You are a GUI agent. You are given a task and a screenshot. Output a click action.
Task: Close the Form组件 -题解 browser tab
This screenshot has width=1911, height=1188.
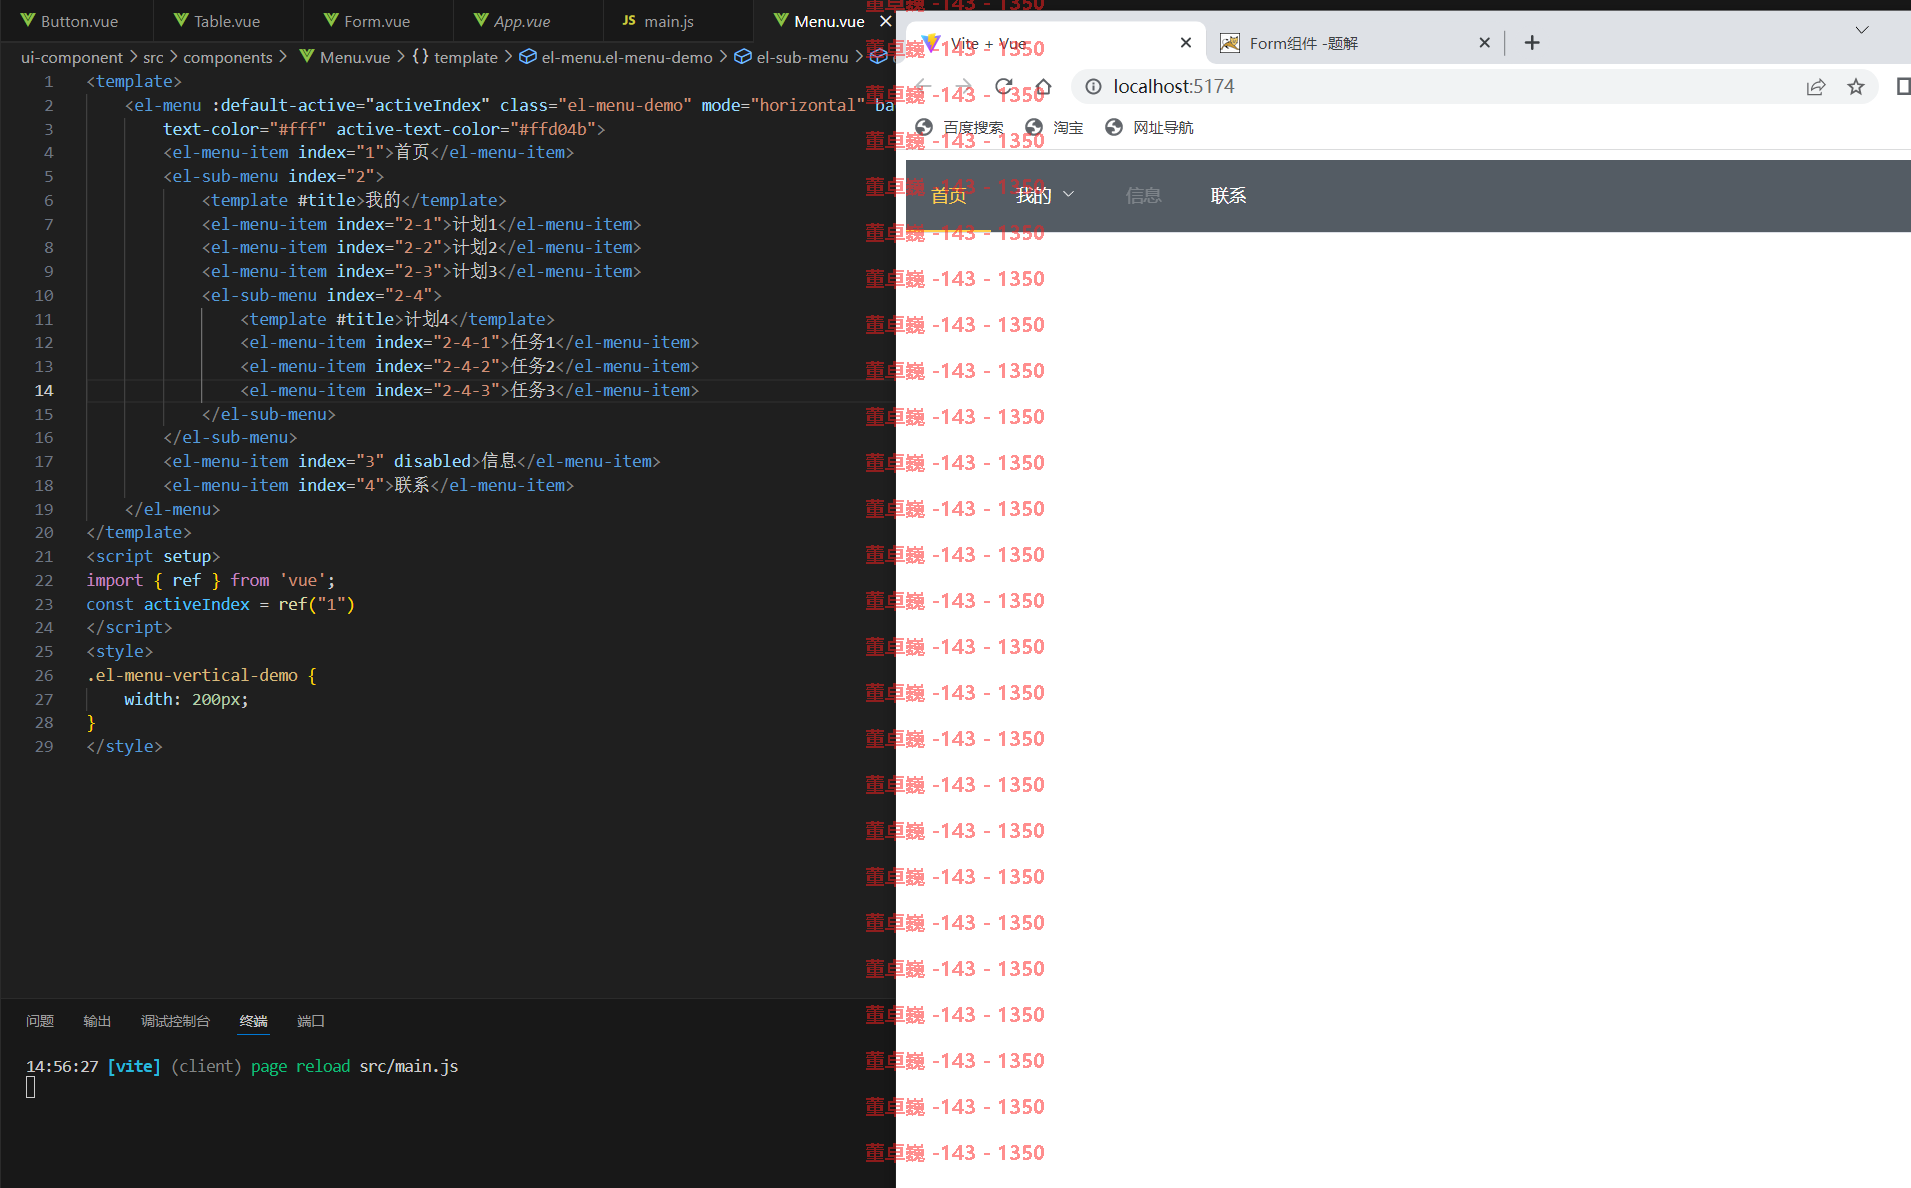1484,42
